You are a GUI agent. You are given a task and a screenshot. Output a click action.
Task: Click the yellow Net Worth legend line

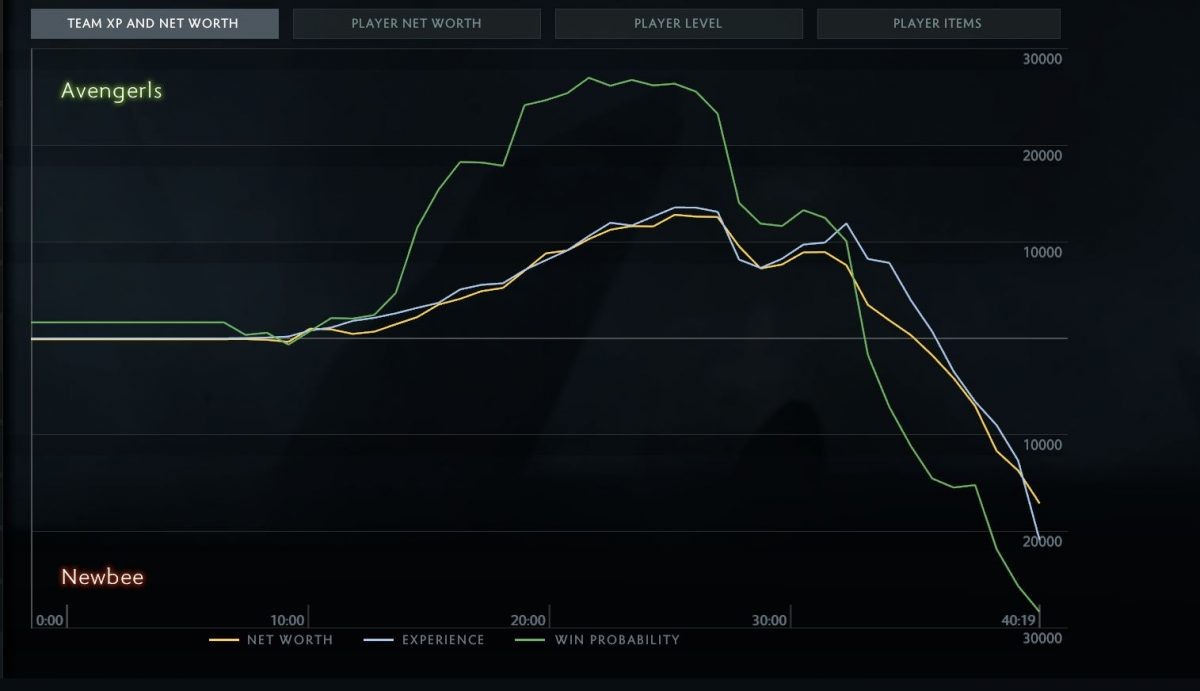point(223,640)
